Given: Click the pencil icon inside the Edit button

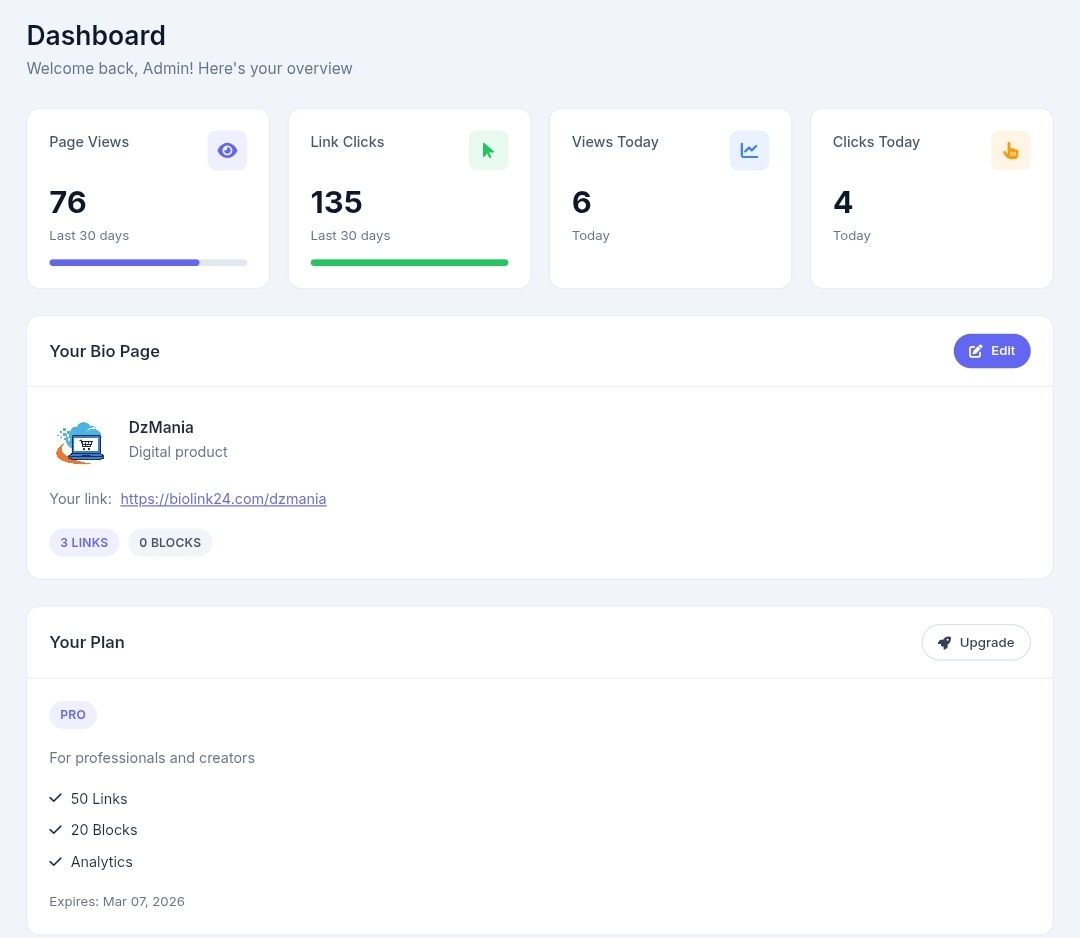Looking at the screenshot, I should tap(973, 351).
